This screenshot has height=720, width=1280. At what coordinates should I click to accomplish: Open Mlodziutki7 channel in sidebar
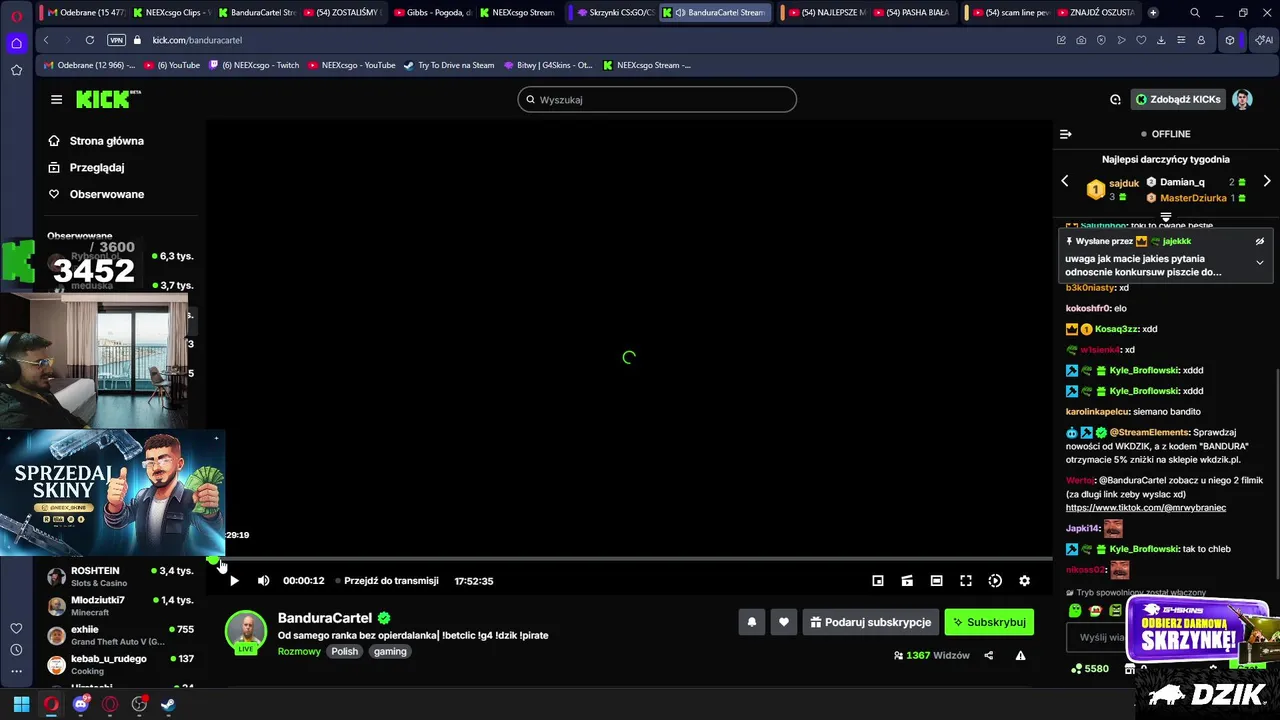pyautogui.click(x=120, y=605)
